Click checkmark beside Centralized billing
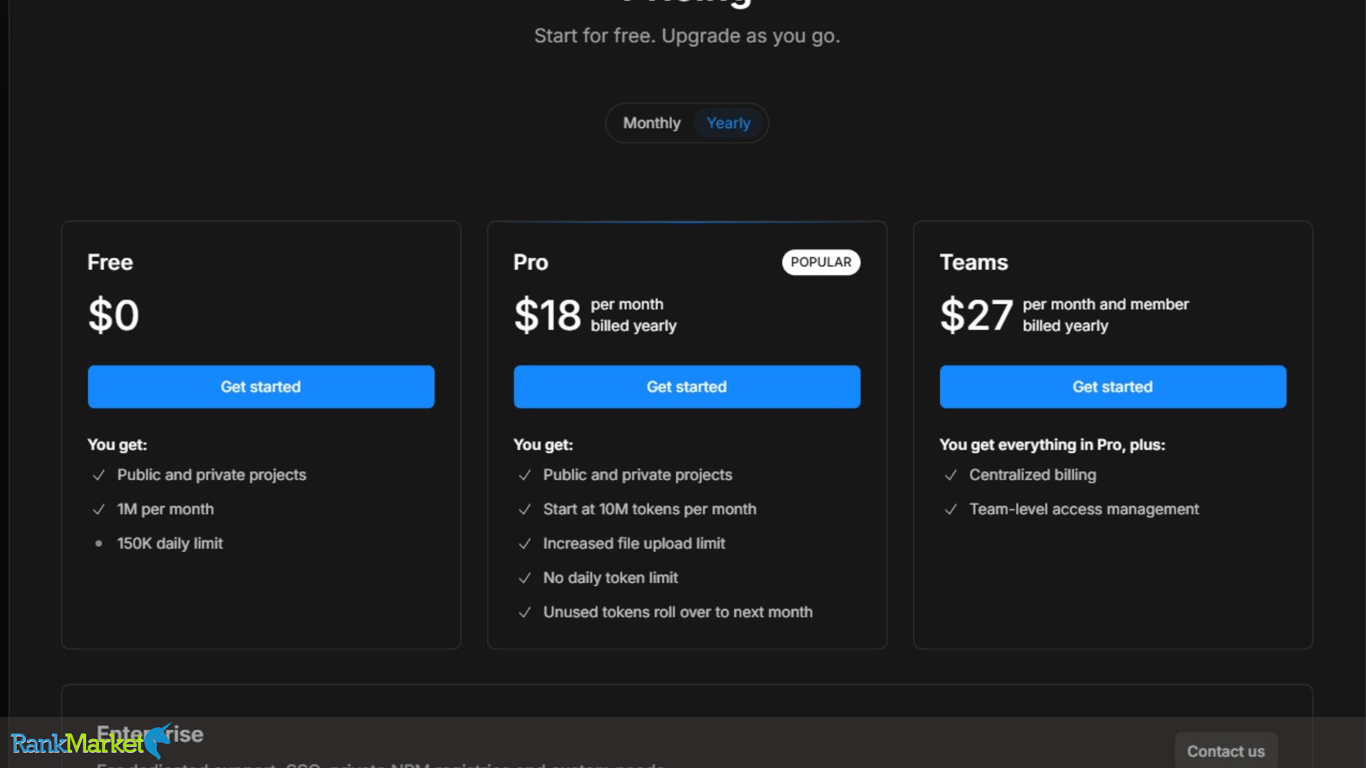The height and width of the screenshot is (768, 1366). (951, 475)
